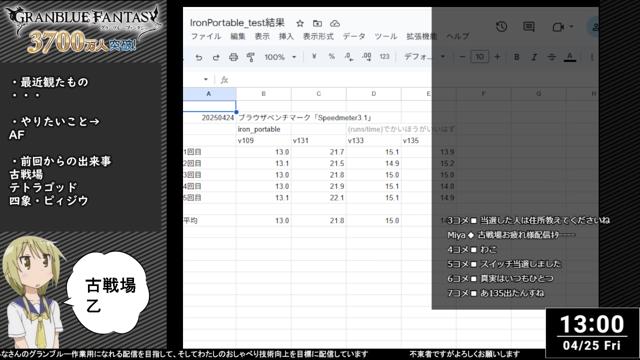Toggle strikethrough formatting button

pos(551,57)
